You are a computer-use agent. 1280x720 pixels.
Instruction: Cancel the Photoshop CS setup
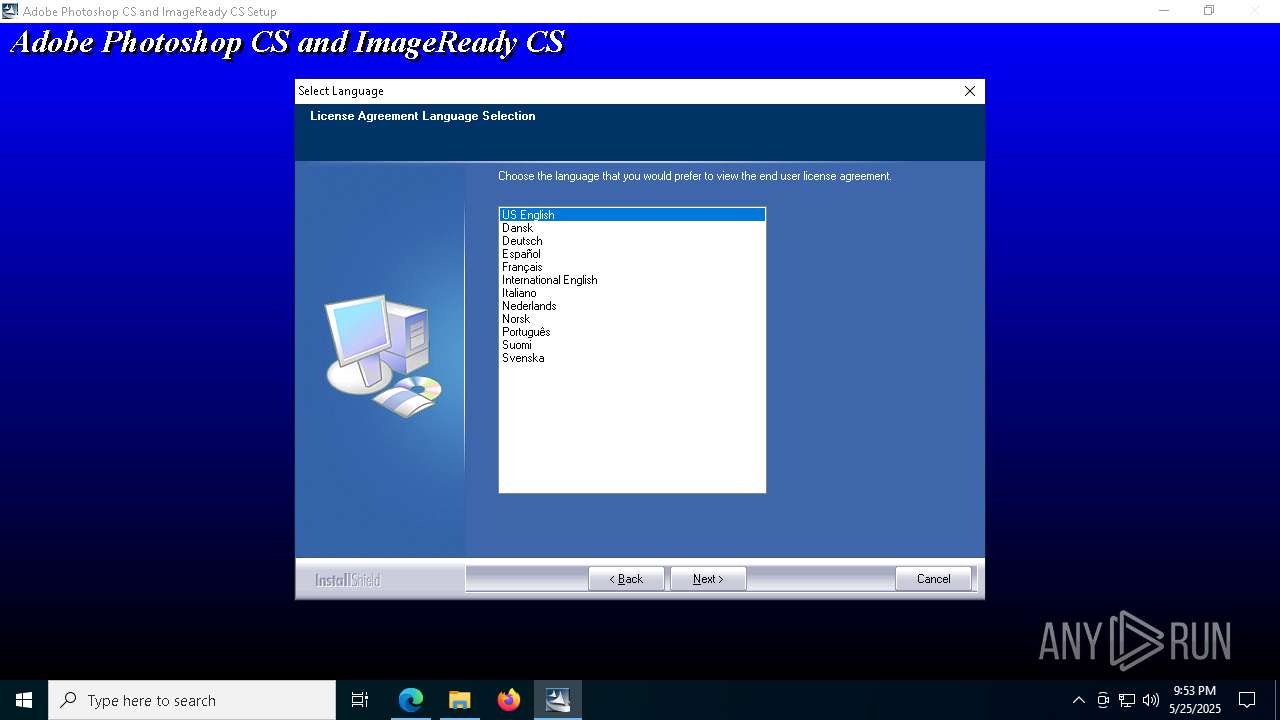click(x=933, y=579)
